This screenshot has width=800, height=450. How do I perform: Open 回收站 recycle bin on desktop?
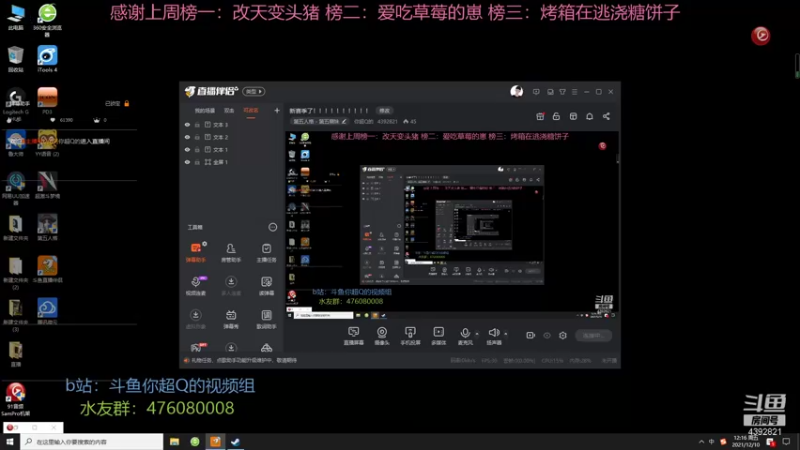click(x=15, y=59)
